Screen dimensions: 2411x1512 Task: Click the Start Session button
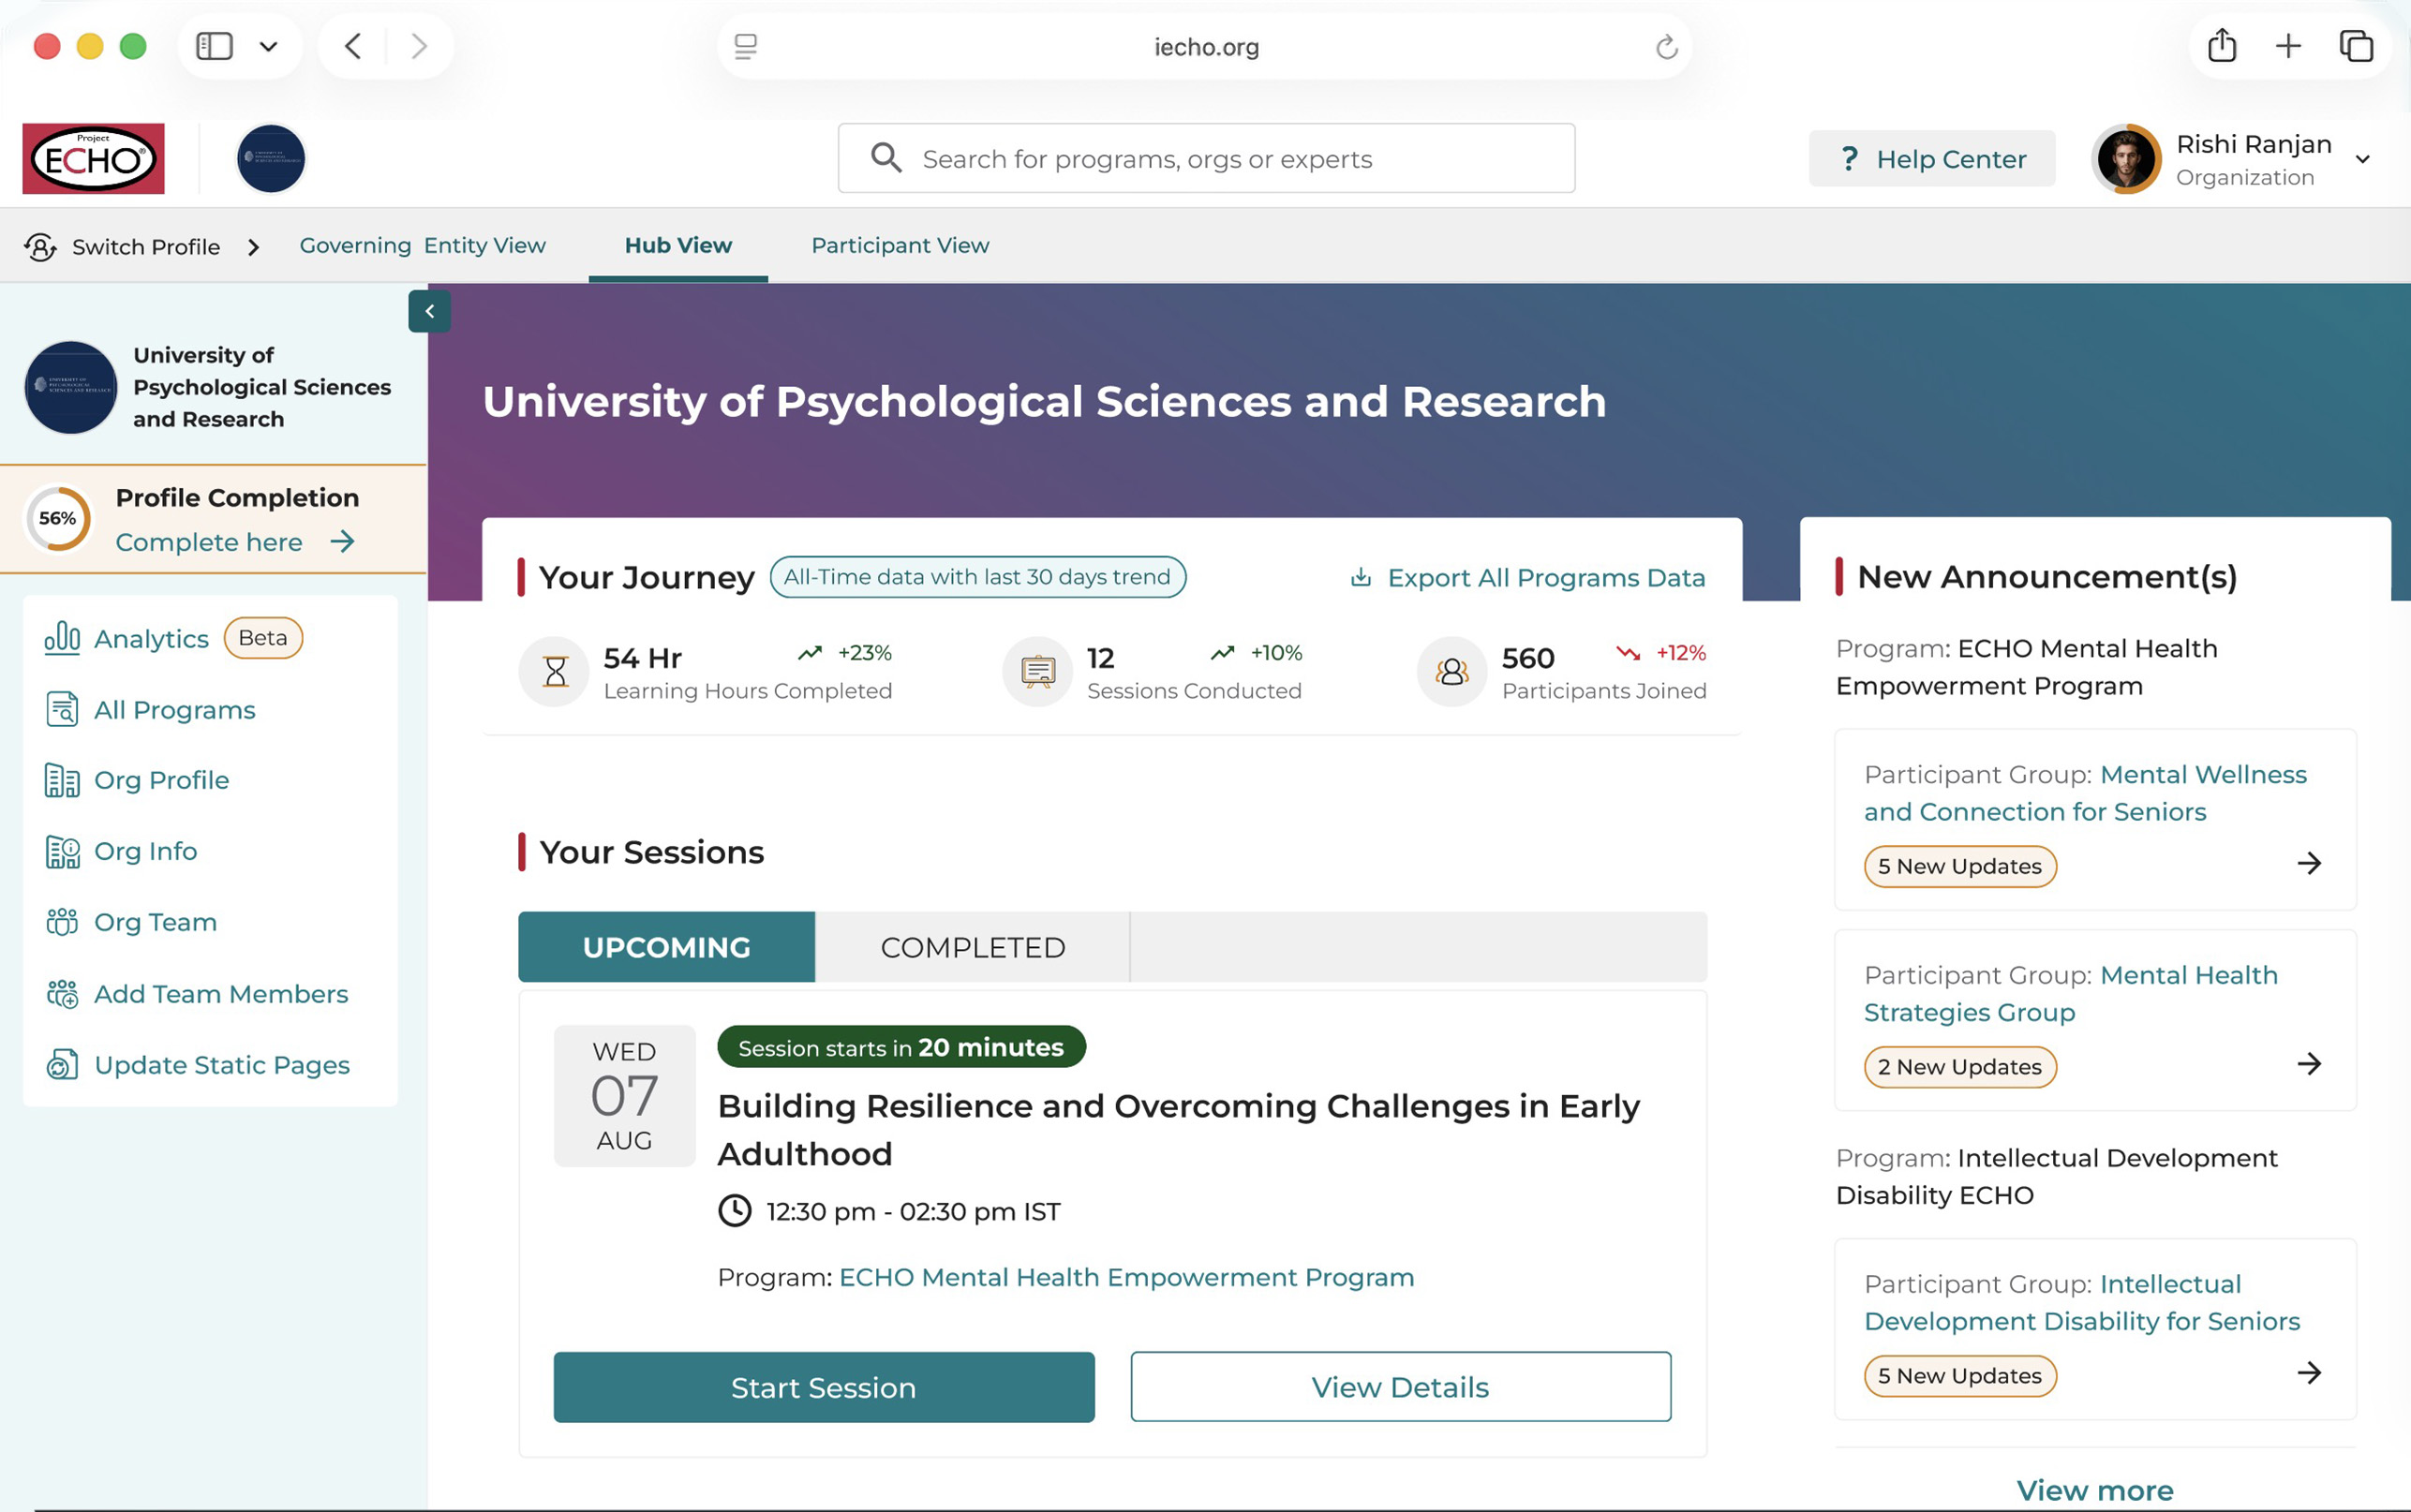point(824,1387)
